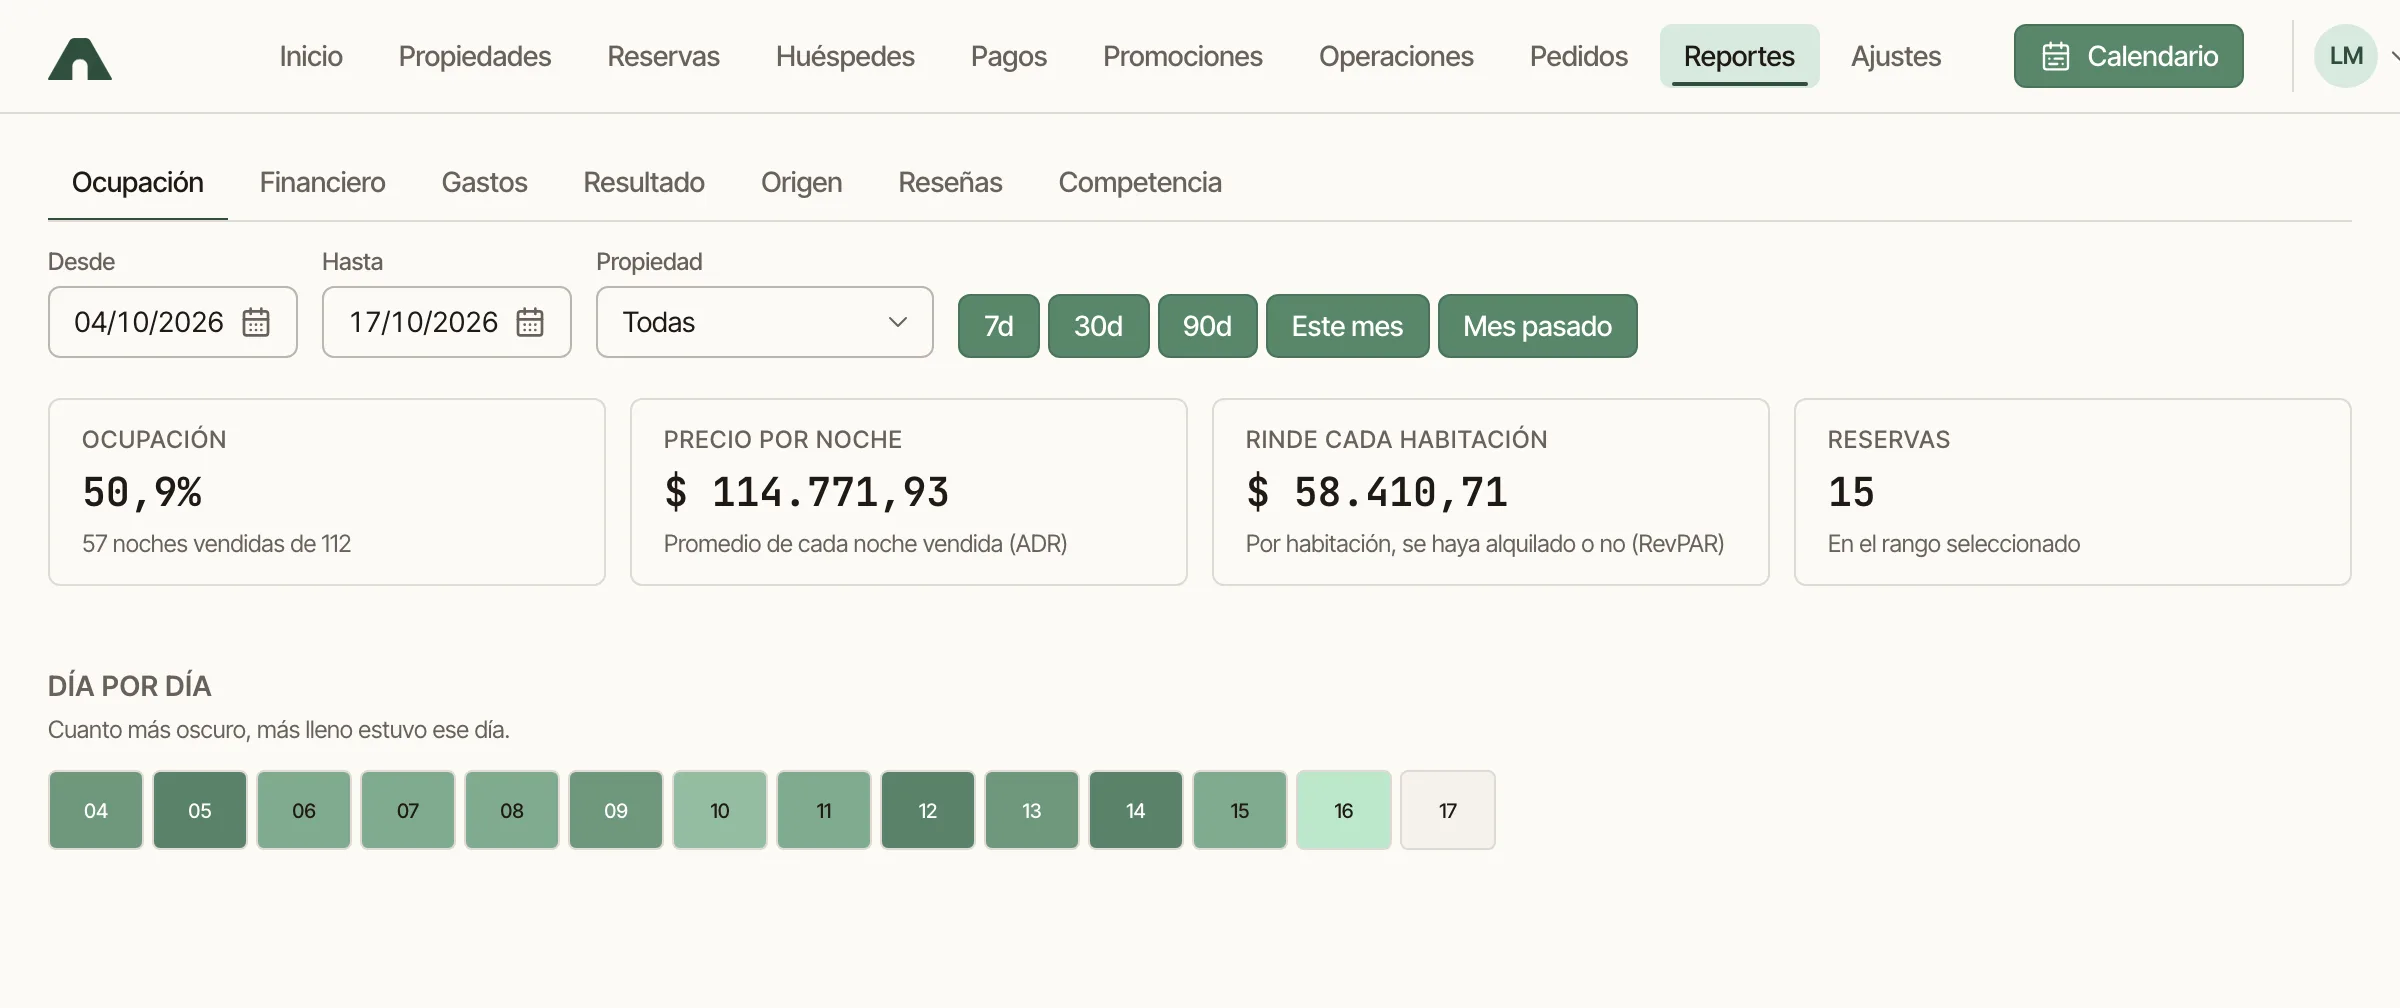Select the empty day 17 cell
The width and height of the screenshot is (2400, 1008).
(1448, 810)
